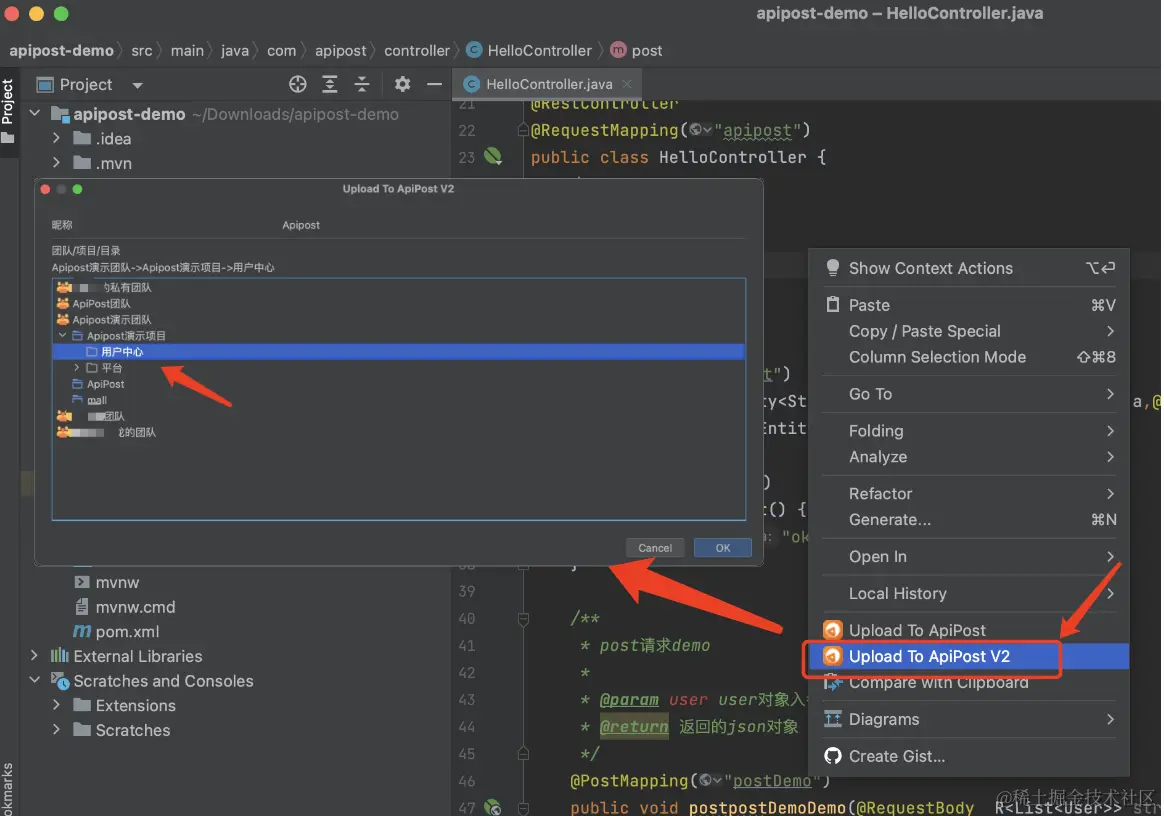The image size is (1164, 816).
Task: Expand the .idea folder
Action: coord(56,138)
